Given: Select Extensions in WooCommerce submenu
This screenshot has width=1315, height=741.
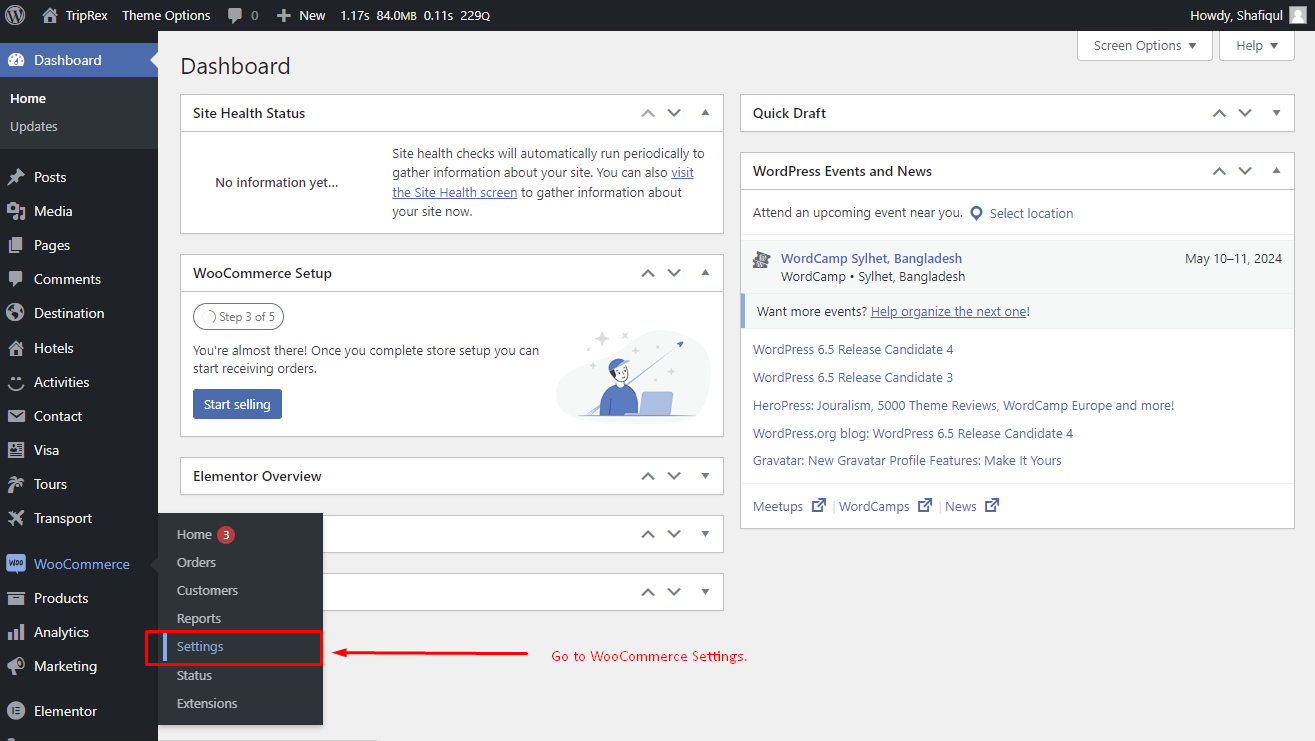Looking at the screenshot, I should pos(207,703).
